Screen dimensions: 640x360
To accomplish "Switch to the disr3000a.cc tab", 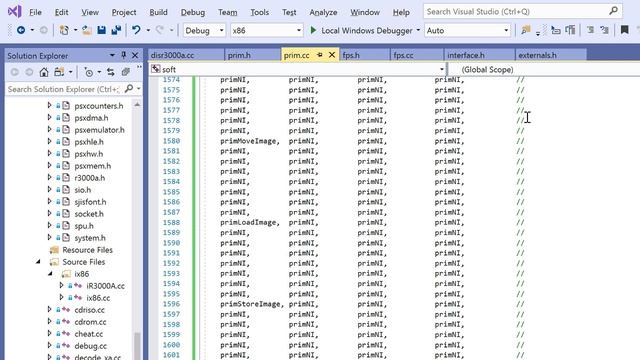I will click(186, 55).
